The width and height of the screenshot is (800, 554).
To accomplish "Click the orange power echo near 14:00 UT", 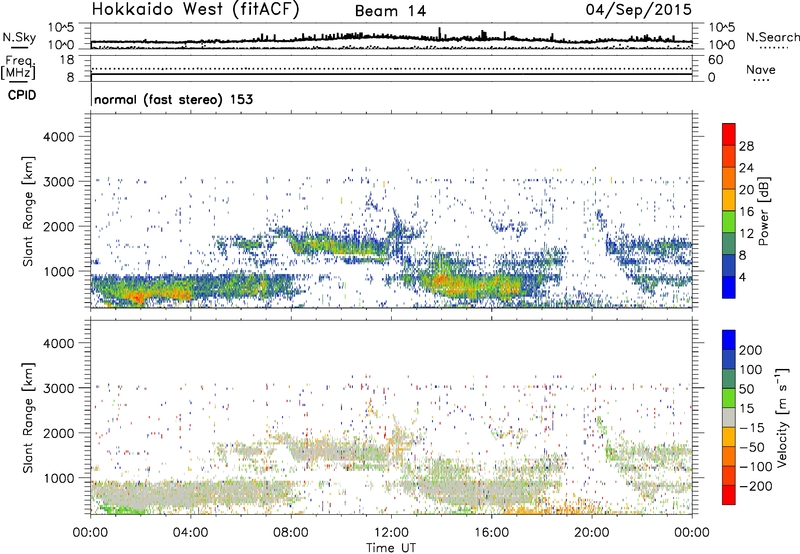I will (x=442, y=281).
